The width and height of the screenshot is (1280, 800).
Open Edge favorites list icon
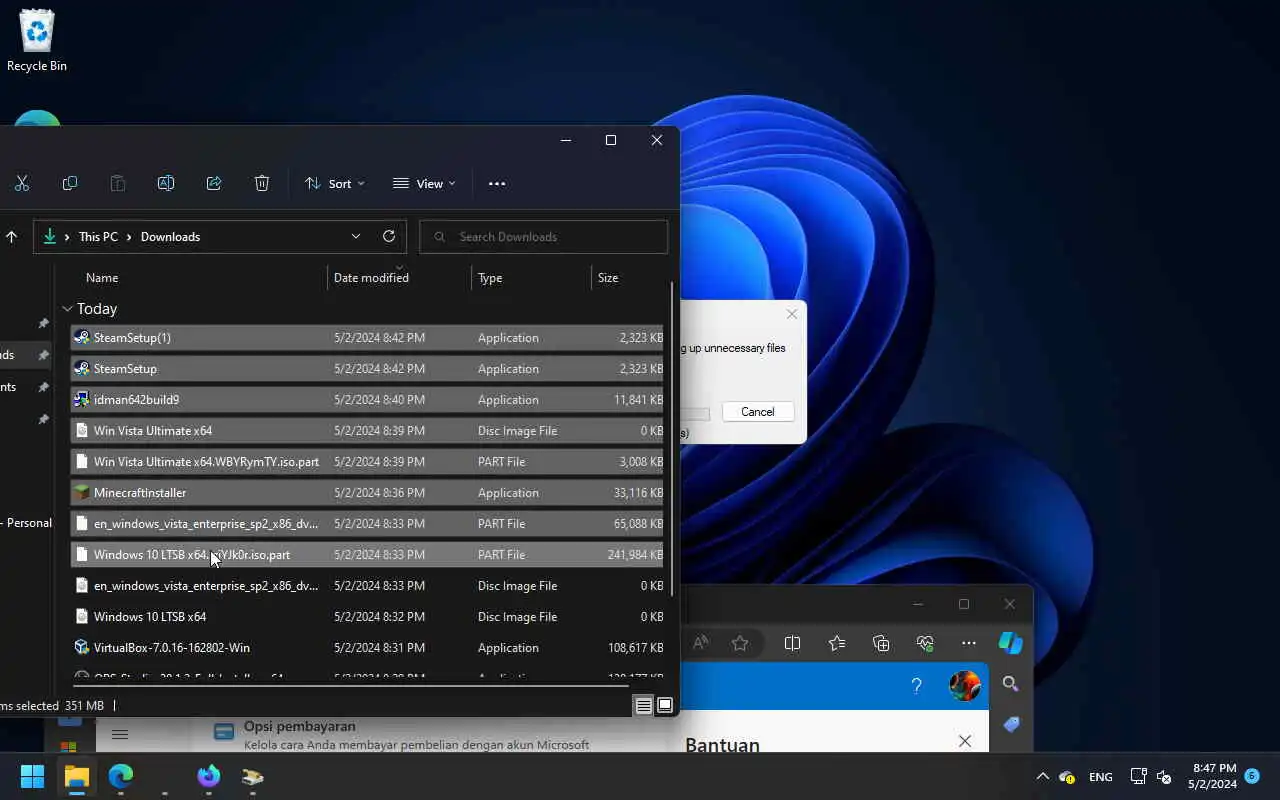[x=837, y=643]
